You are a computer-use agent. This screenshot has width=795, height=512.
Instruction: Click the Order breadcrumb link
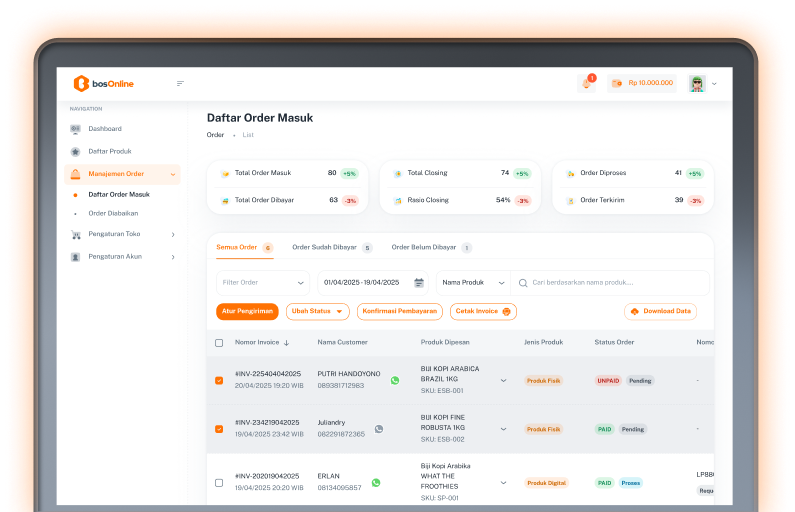click(x=215, y=135)
